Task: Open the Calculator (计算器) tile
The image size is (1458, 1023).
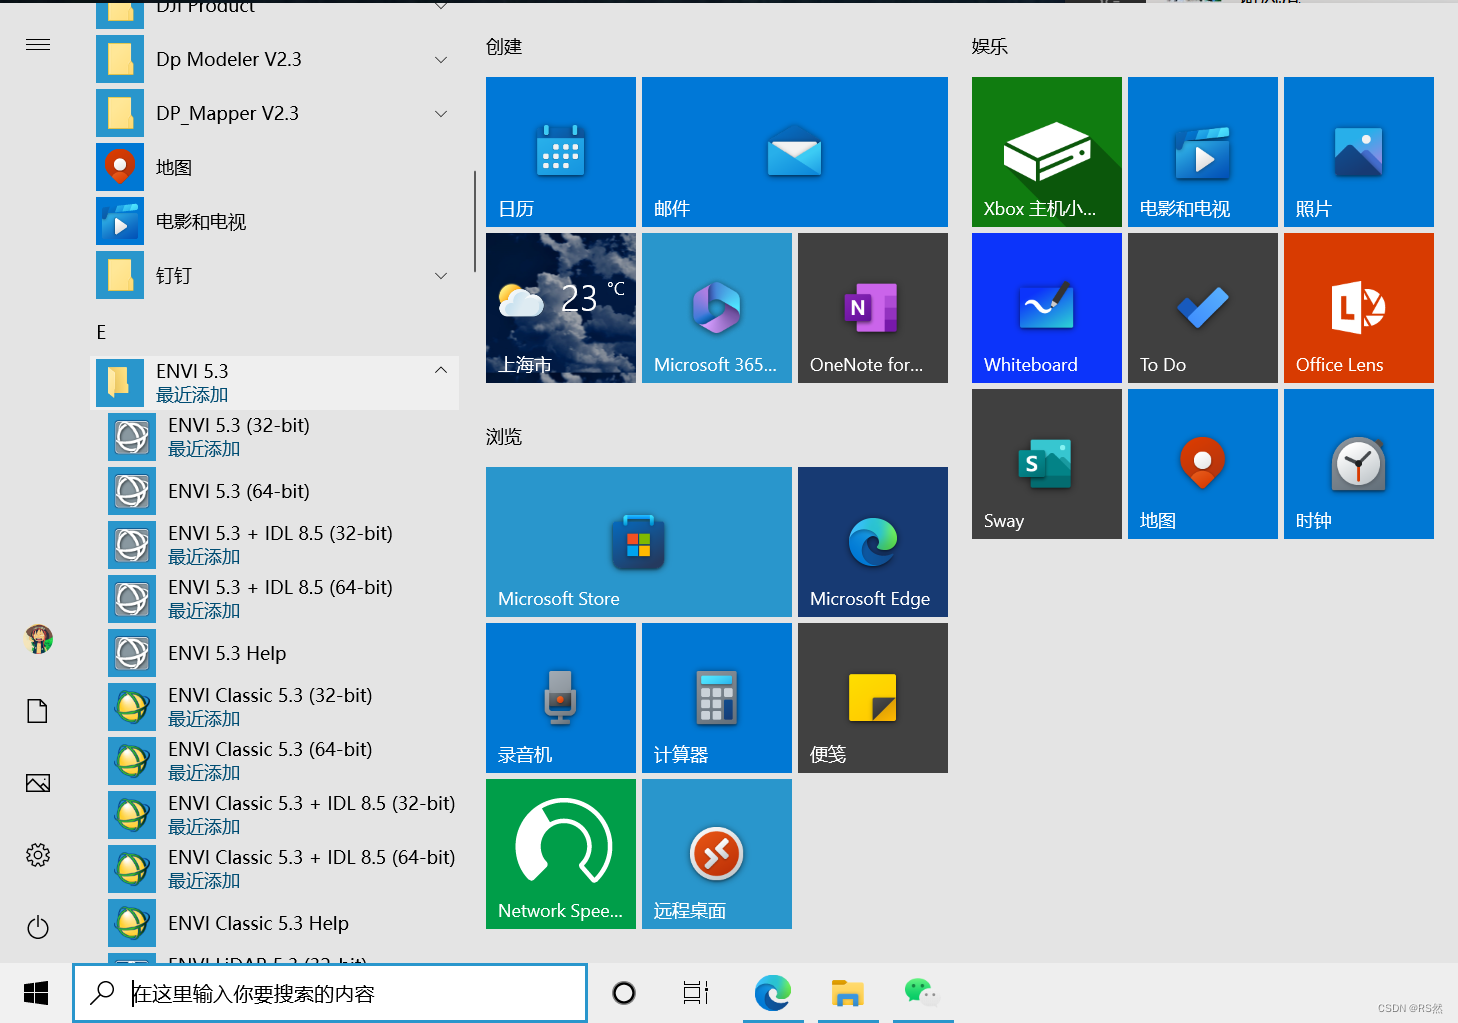Action: tap(717, 698)
